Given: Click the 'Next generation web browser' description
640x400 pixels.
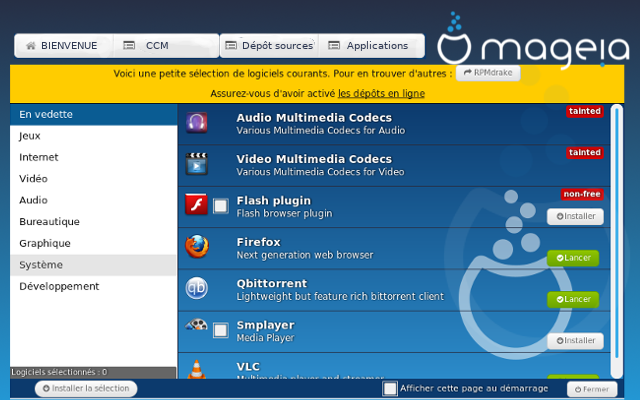Looking at the screenshot, I should coord(305,255).
